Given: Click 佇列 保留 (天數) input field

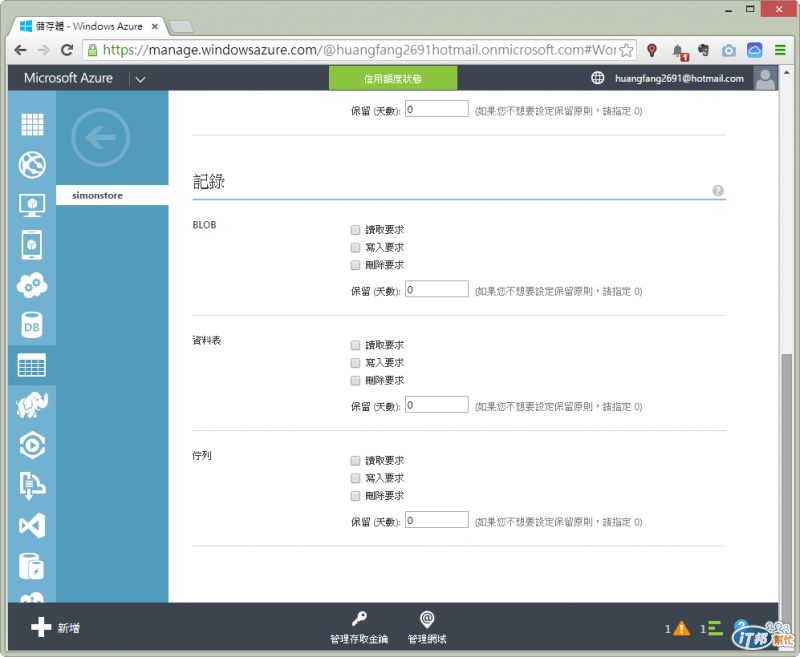Looking at the screenshot, I should (x=437, y=519).
